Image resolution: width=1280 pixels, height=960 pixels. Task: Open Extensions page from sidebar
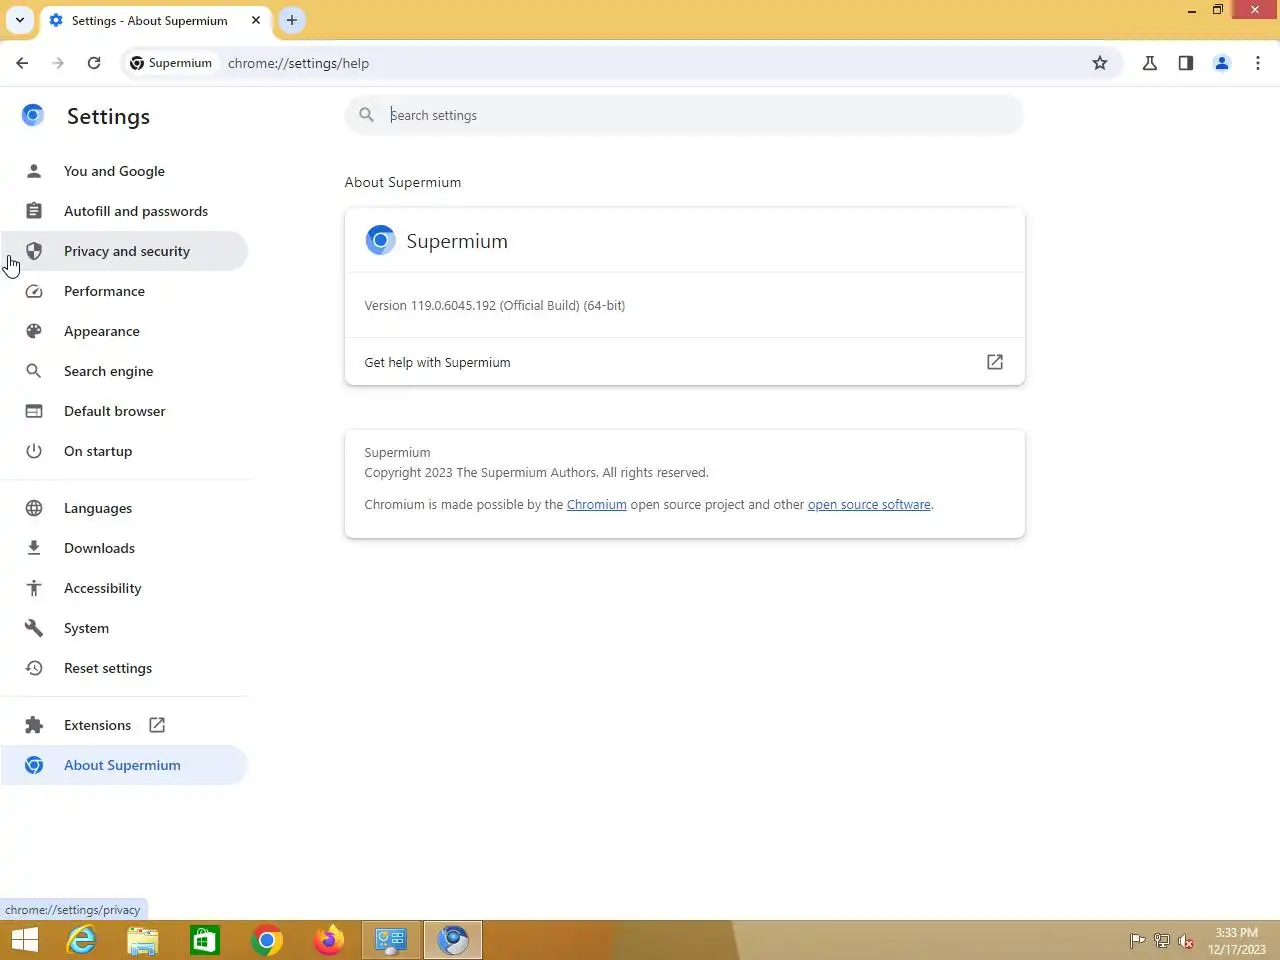(x=124, y=725)
